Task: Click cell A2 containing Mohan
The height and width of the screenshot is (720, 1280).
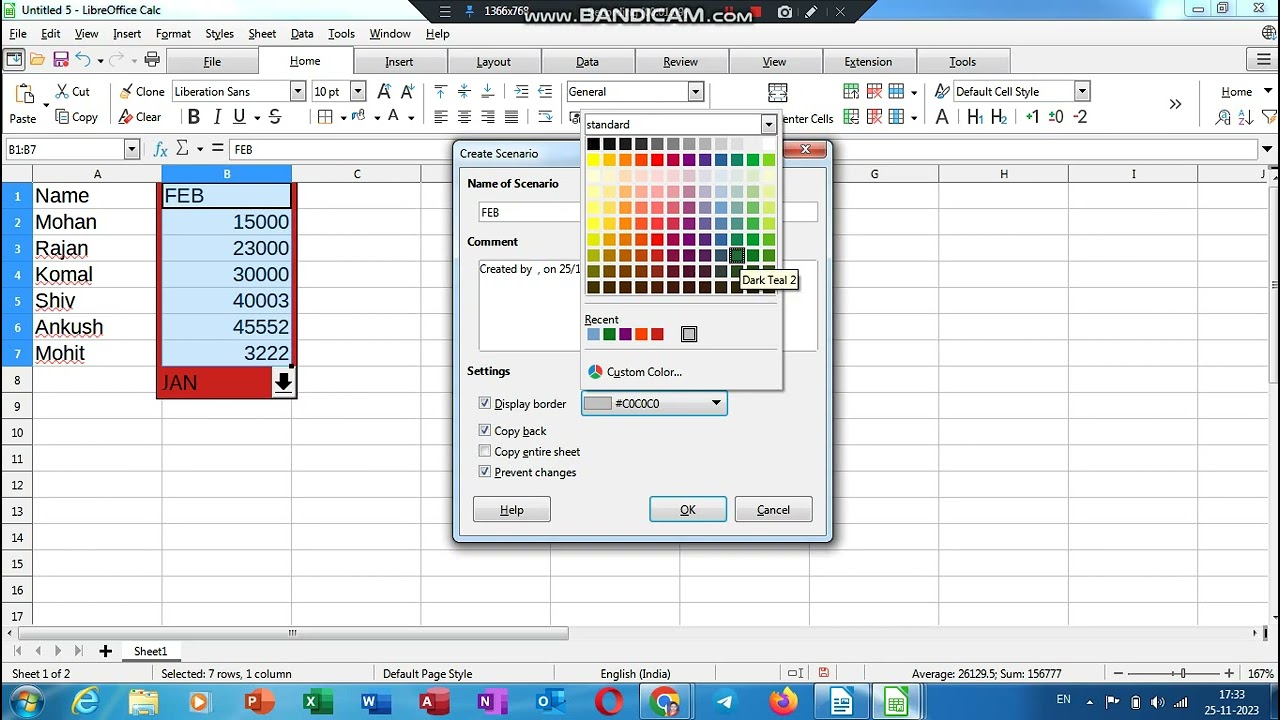Action: [97, 222]
